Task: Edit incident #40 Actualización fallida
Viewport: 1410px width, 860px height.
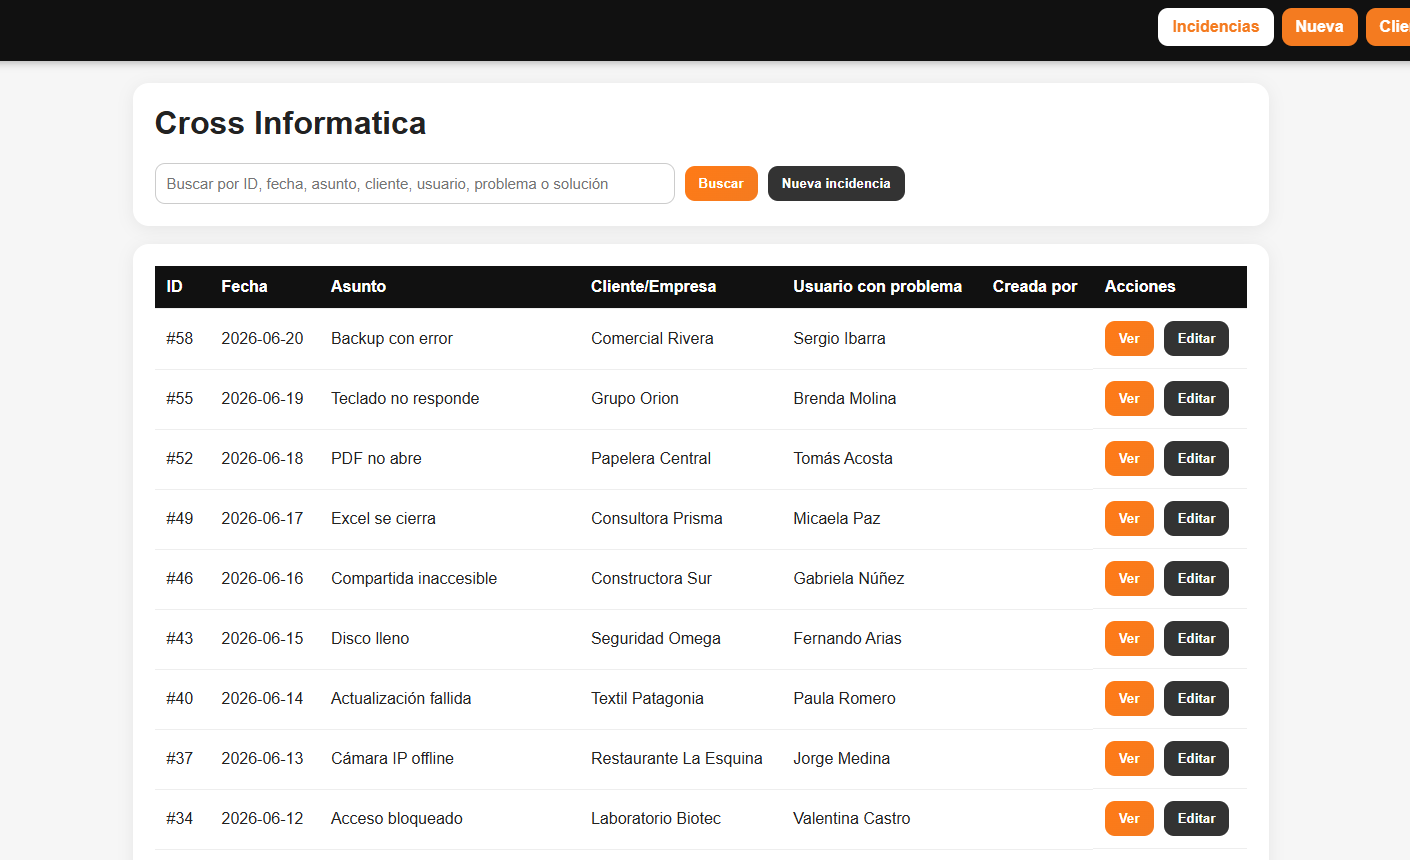Action: (x=1196, y=699)
